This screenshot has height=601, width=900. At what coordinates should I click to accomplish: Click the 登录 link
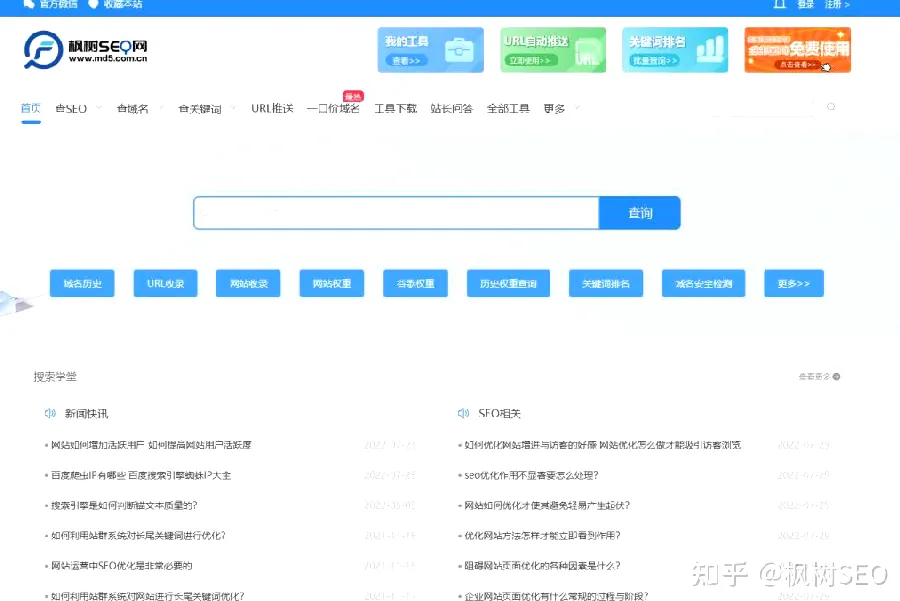806,4
